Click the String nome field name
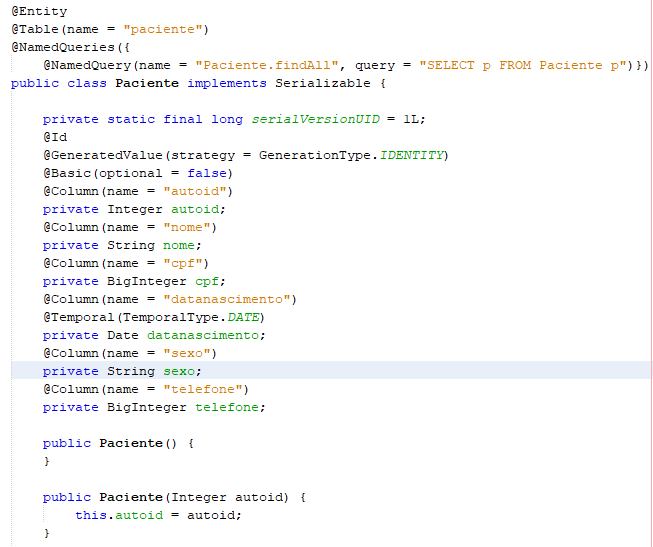 coord(179,245)
